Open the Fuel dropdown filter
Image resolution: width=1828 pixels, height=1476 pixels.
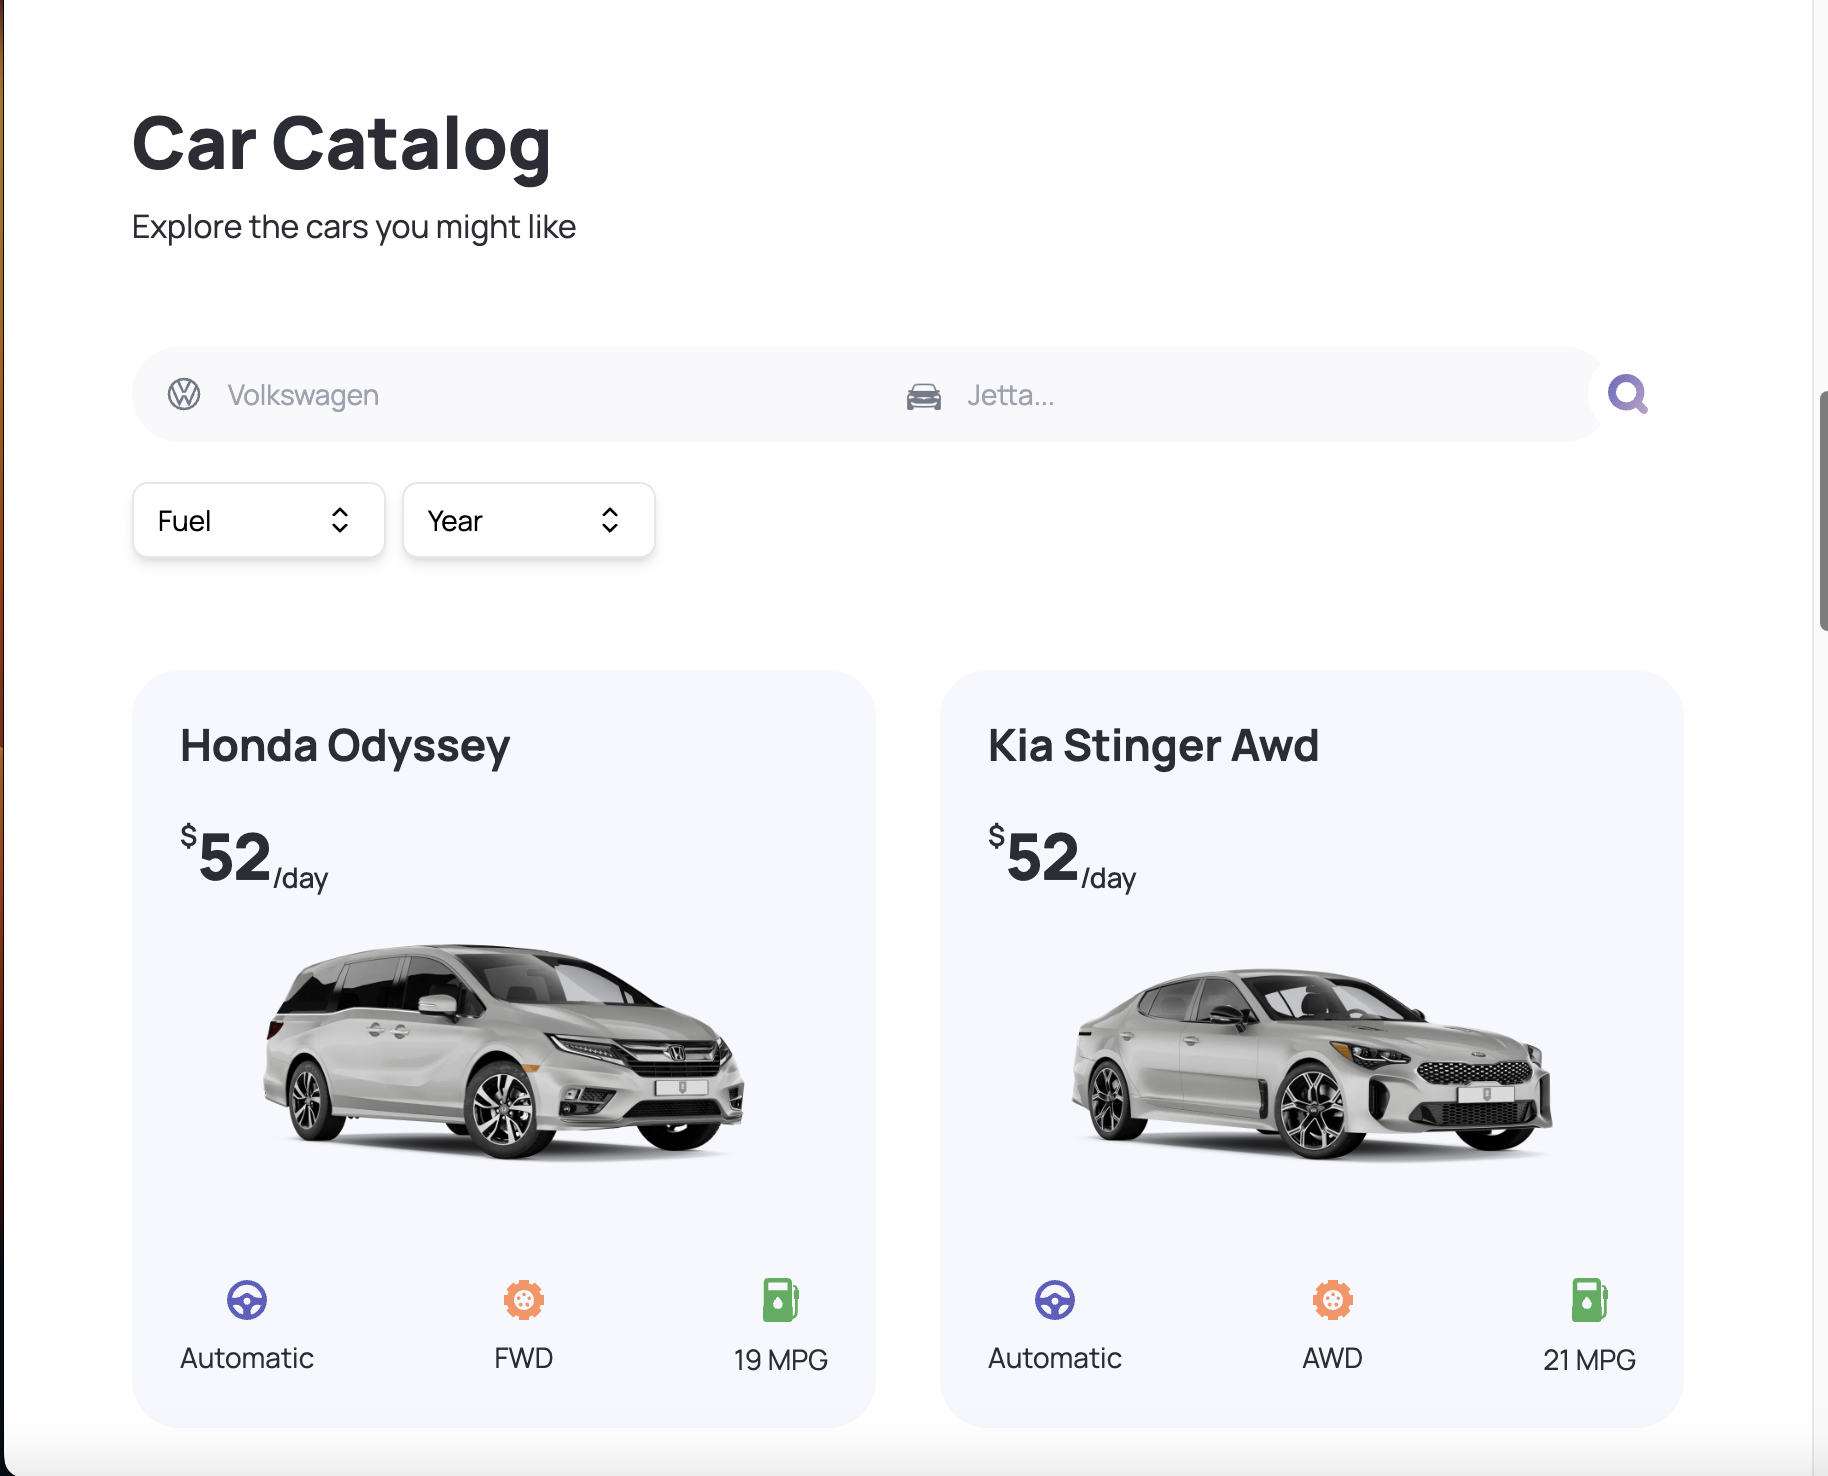coord(259,520)
